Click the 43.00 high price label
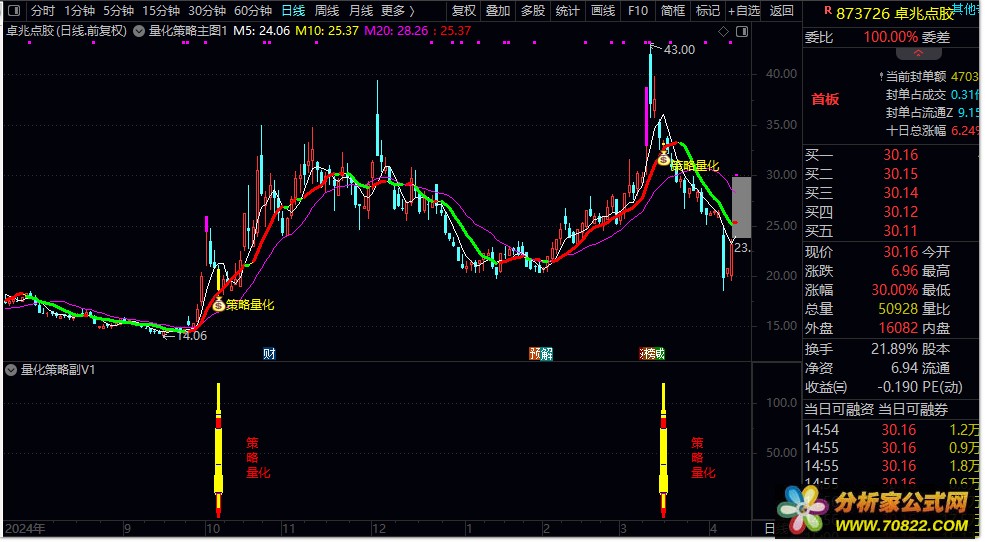The width and height of the screenshot is (985, 542). pyautogui.click(x=679, y=50)
